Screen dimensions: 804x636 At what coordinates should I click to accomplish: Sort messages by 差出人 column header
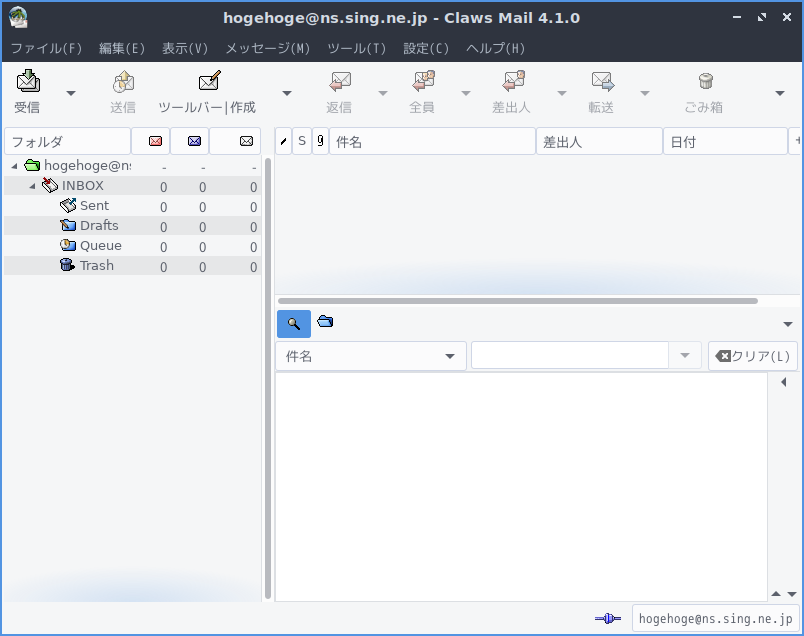pos(599,141)
